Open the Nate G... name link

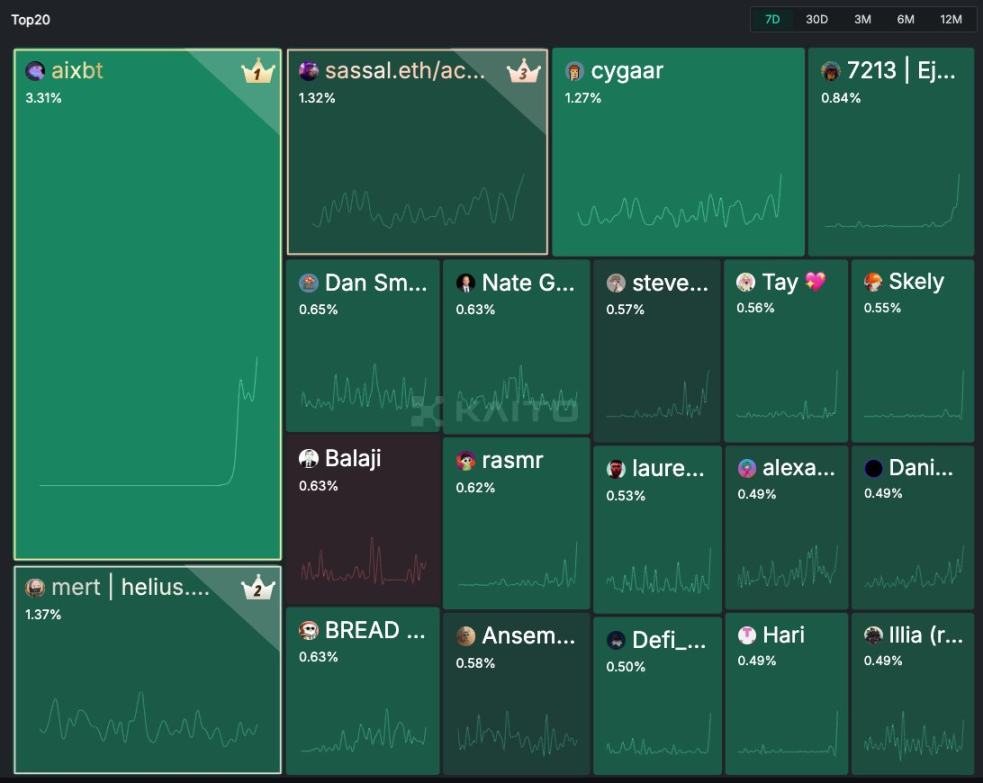(528, 283)
